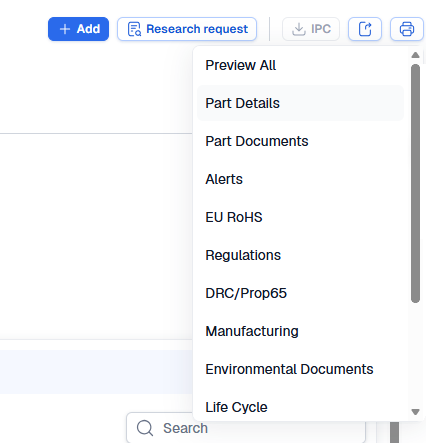Open the Research request dialog
The image size is (426, 443).
[x=187, y=29]
